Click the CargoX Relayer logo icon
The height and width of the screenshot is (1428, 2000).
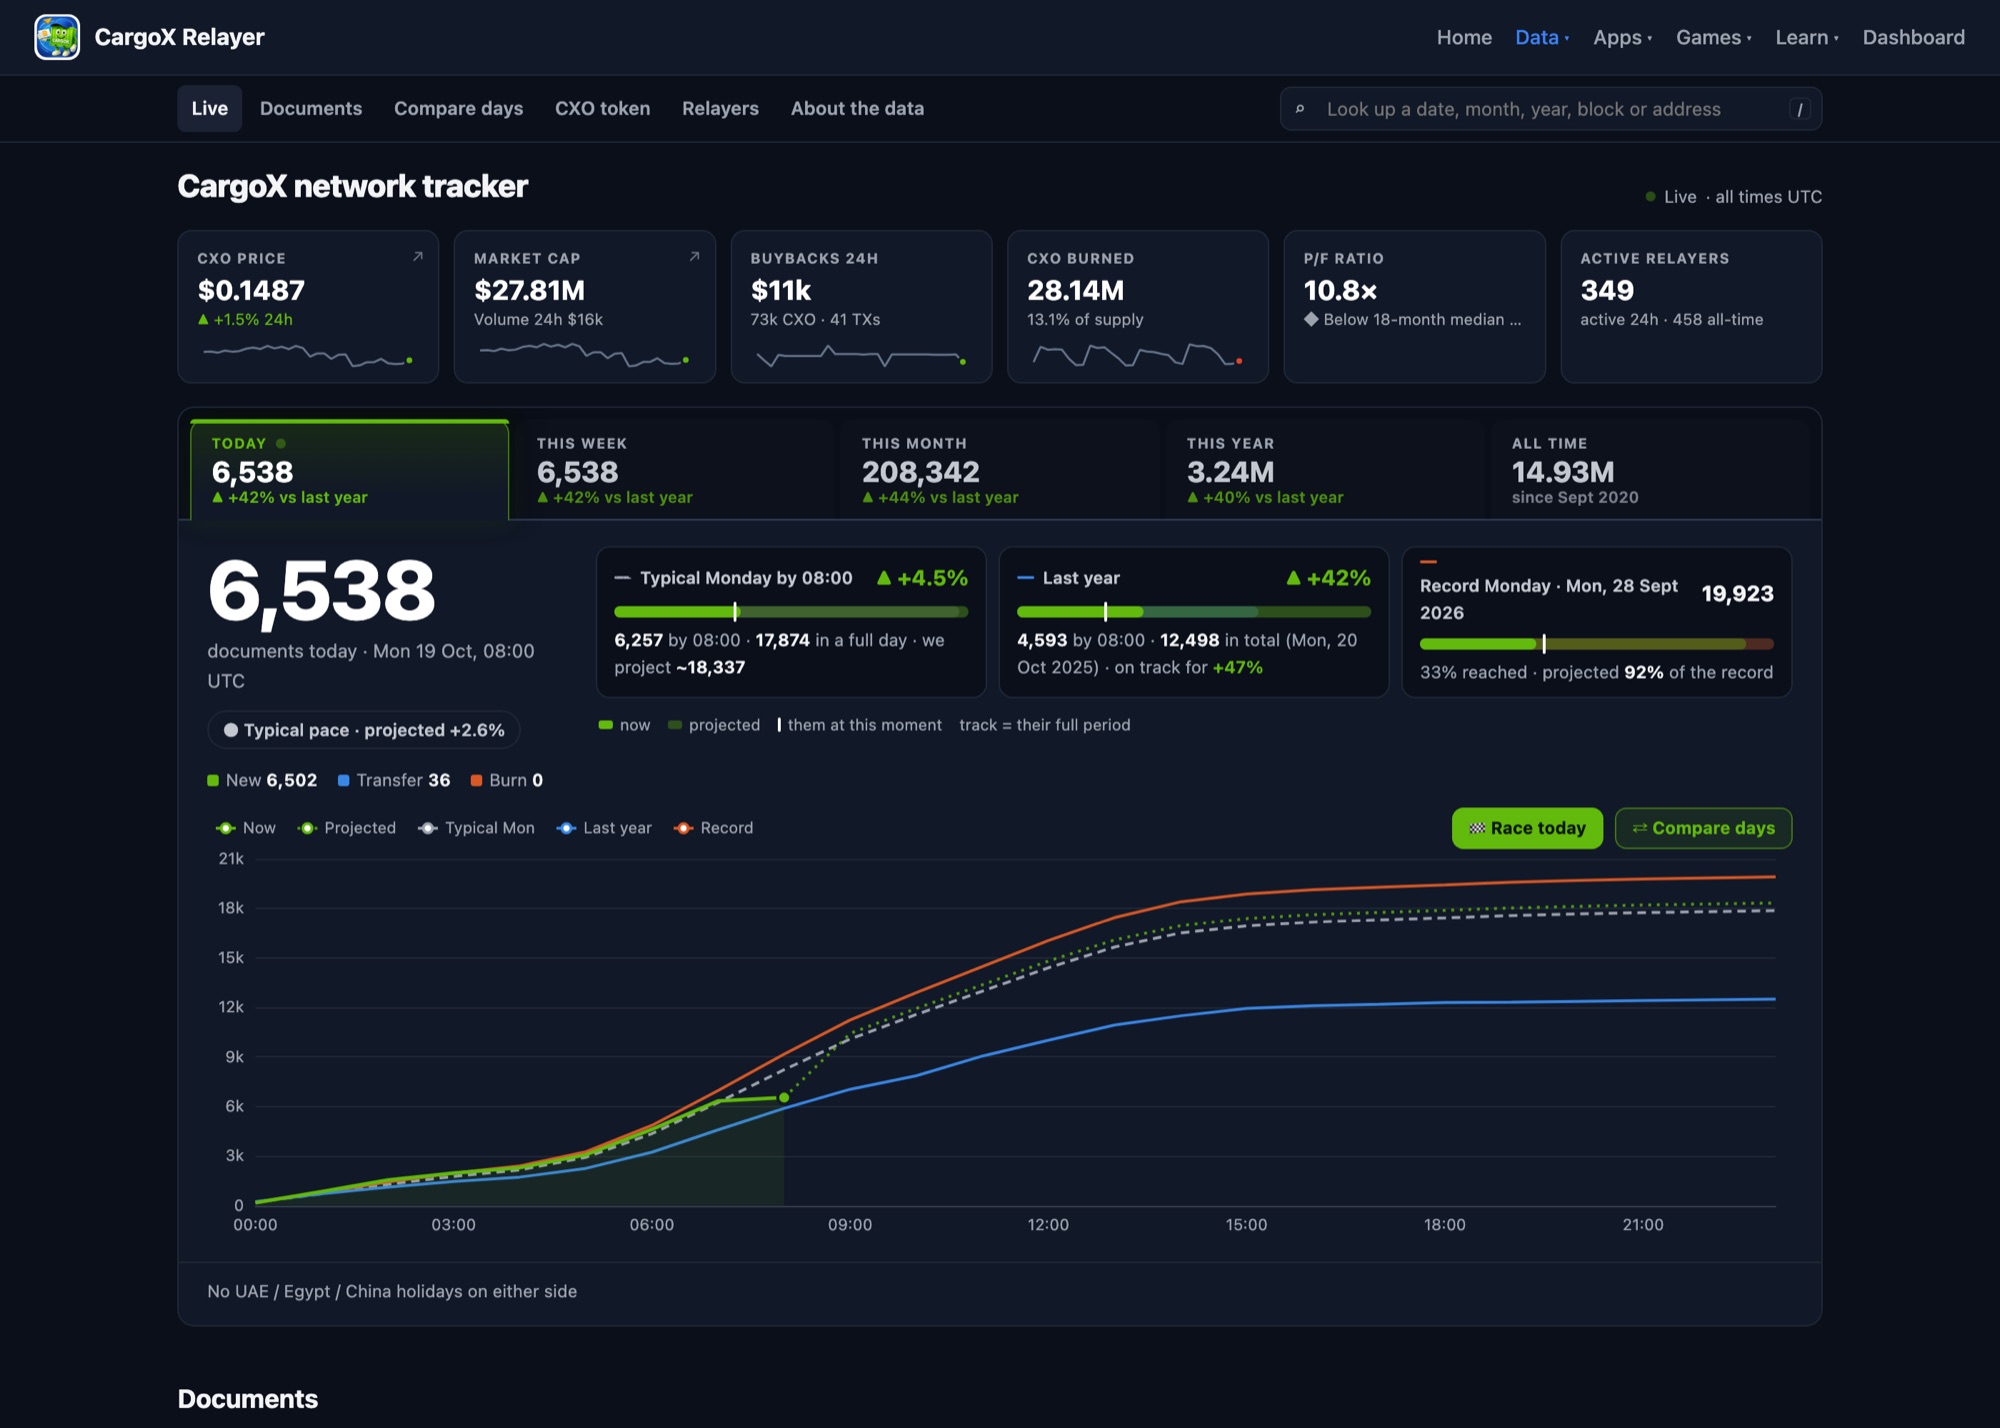tap(57, 37)
